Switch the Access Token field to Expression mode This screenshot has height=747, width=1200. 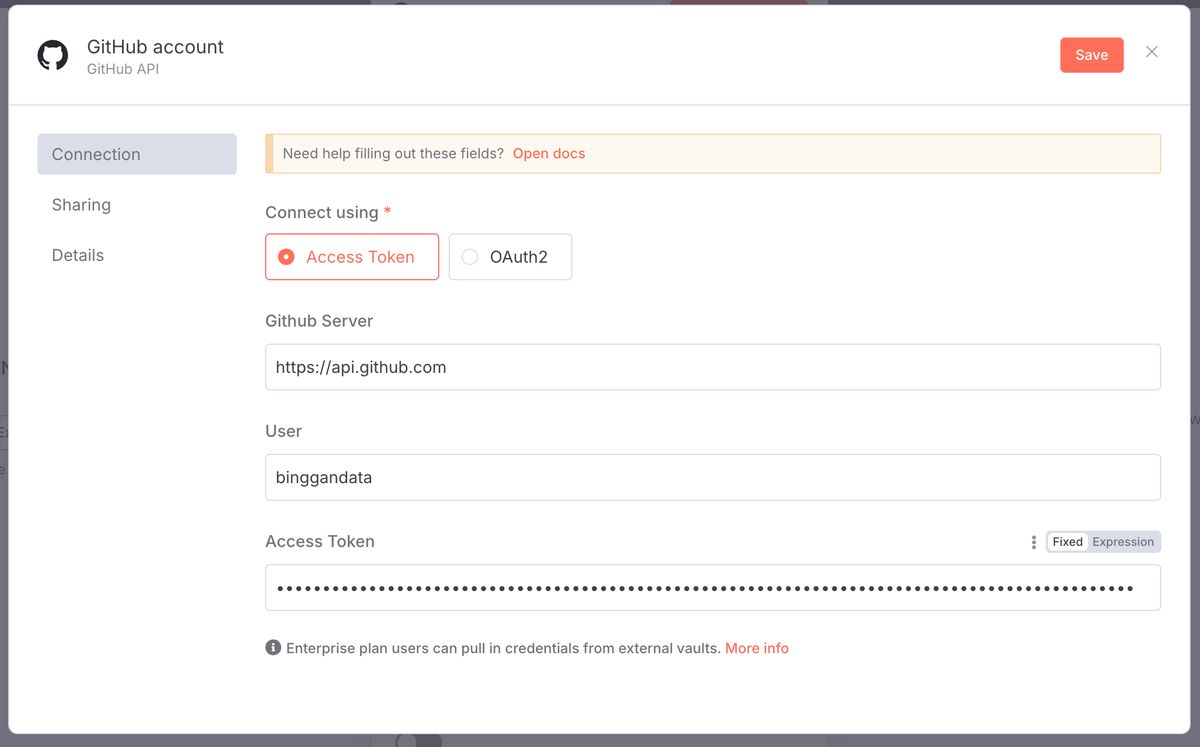1123,541
